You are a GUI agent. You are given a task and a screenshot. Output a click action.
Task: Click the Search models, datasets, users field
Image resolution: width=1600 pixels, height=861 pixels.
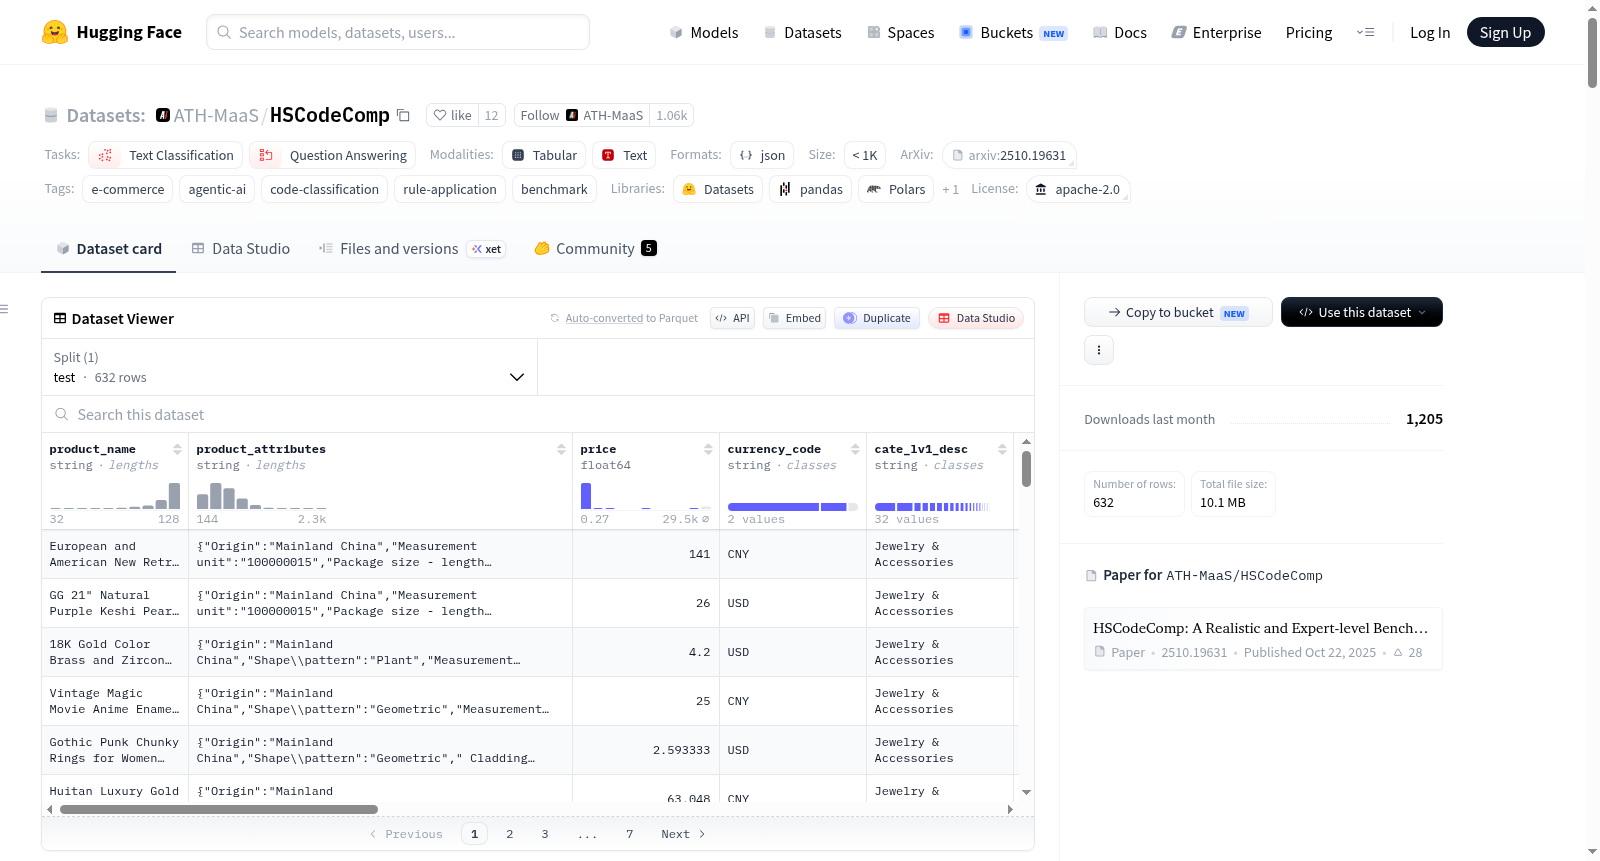398,32
